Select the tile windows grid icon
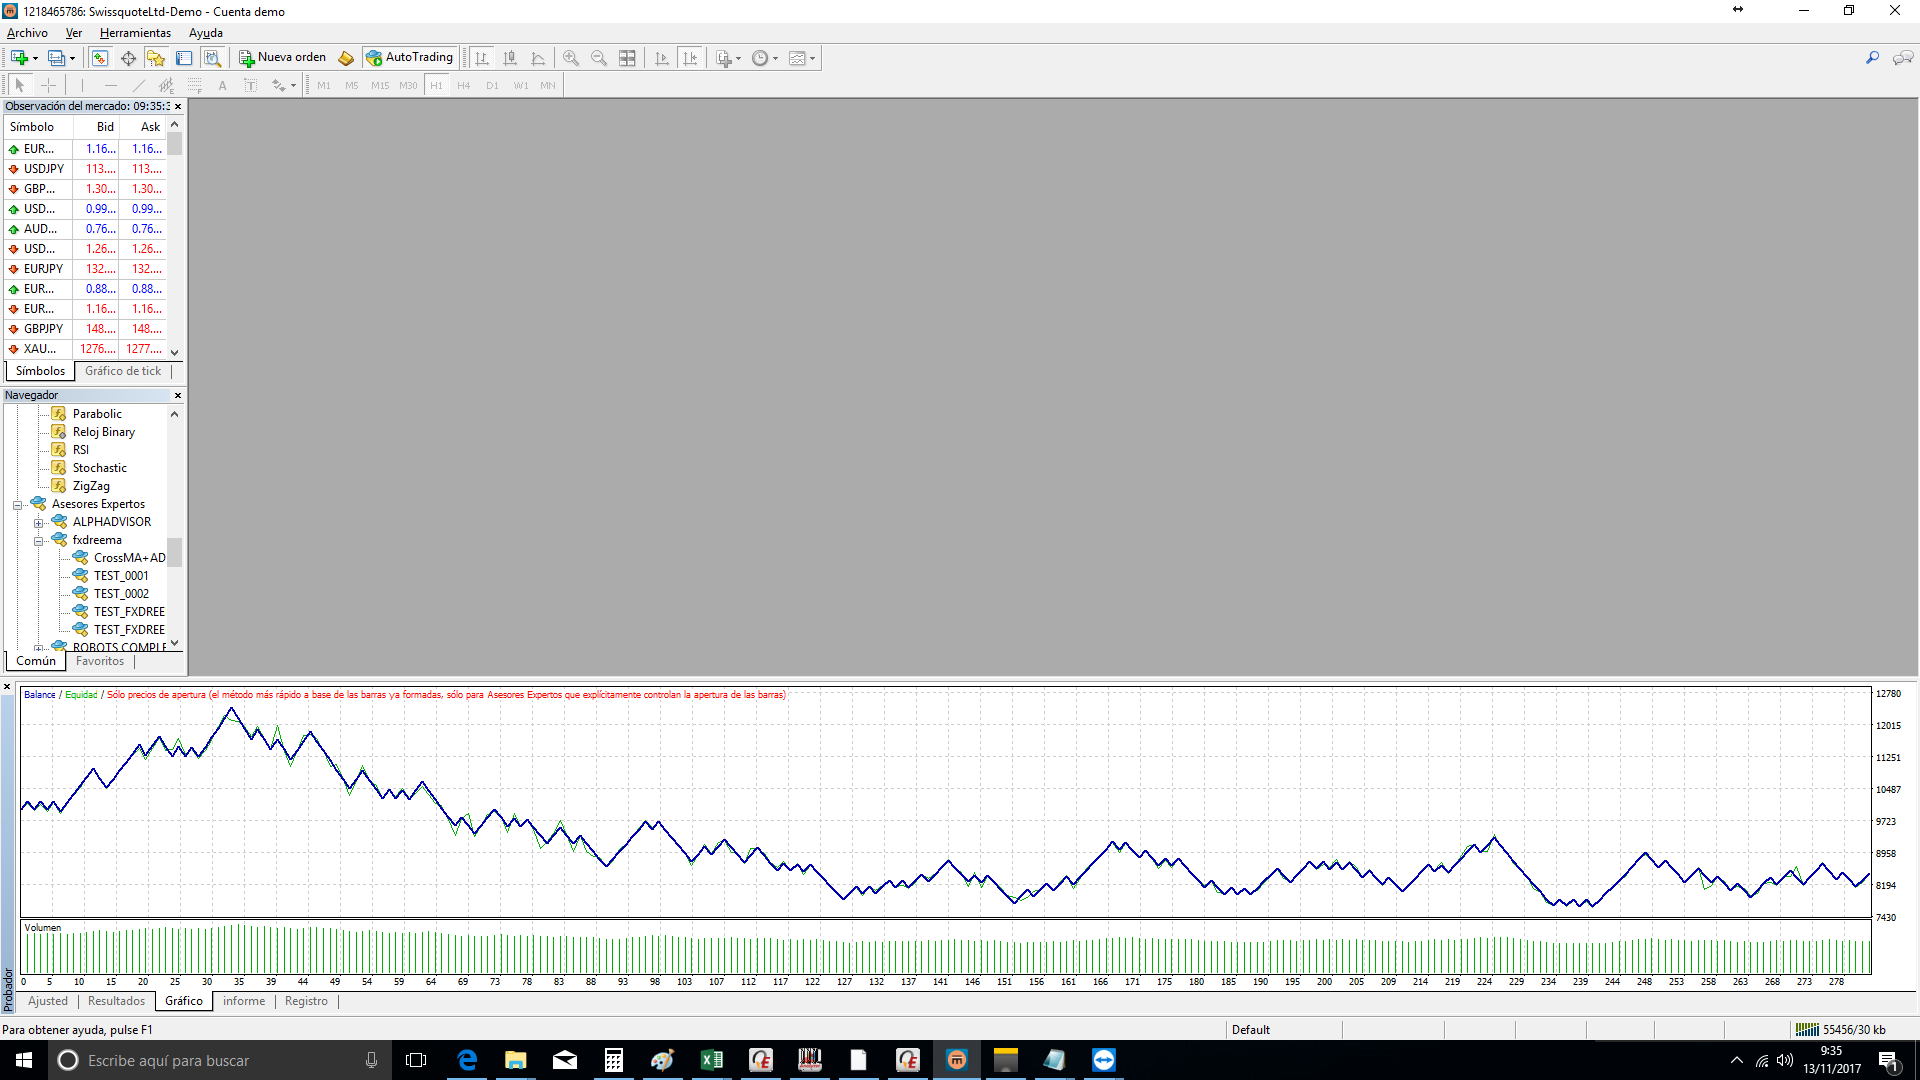The image size is (1920, 1080). [x=627, y=58]
